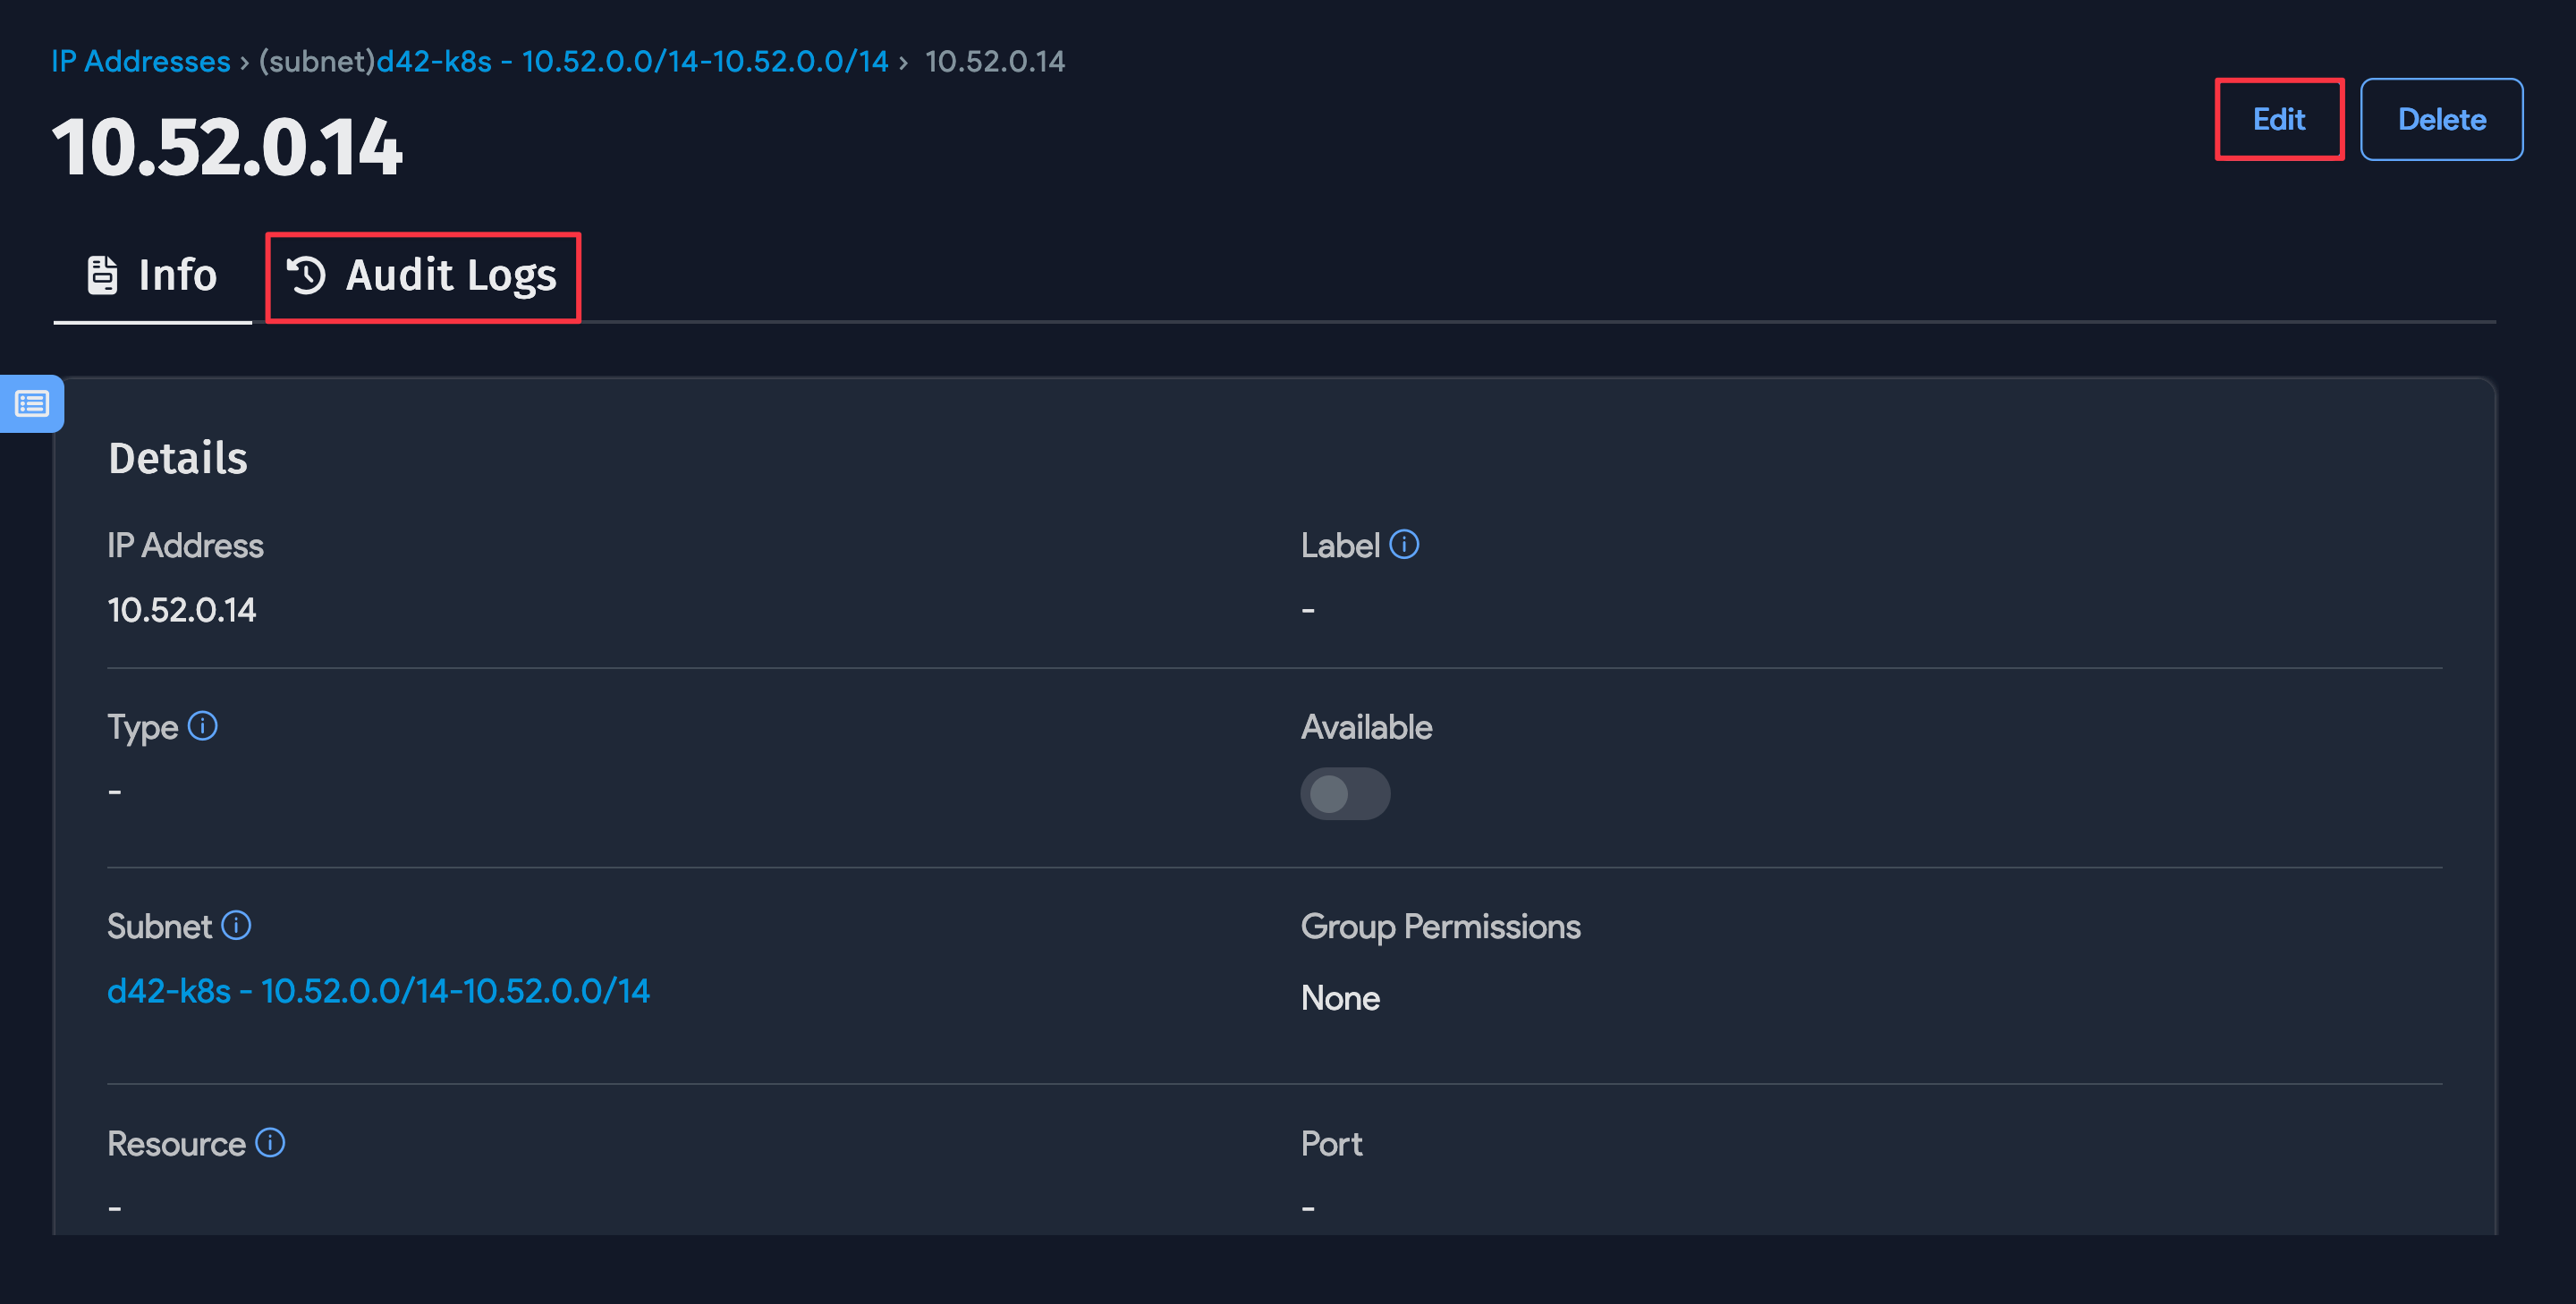Click chevron before 10.52.0.14 in breadcrumb
The height and width of the screenshot is (1304, 2576).
[906, 62]
